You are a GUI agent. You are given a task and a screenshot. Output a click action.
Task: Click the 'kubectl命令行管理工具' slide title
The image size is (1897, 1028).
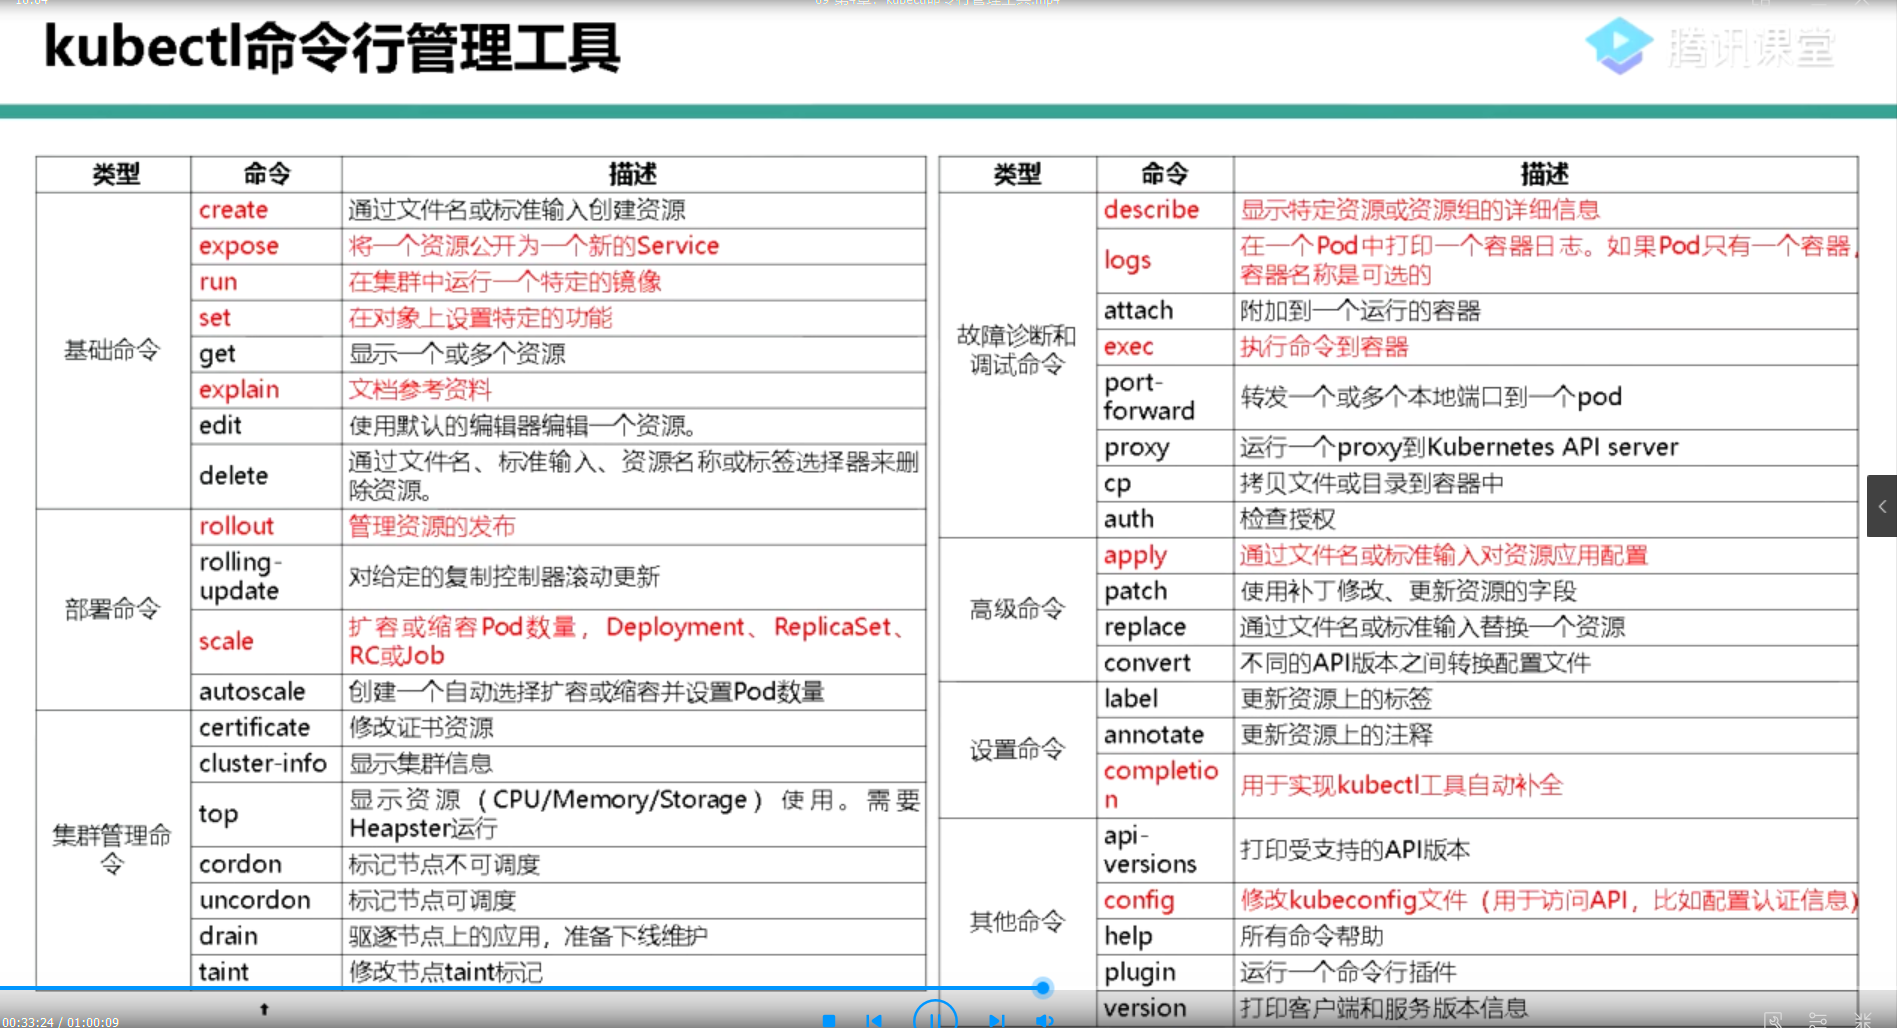[x=332, y=48]
